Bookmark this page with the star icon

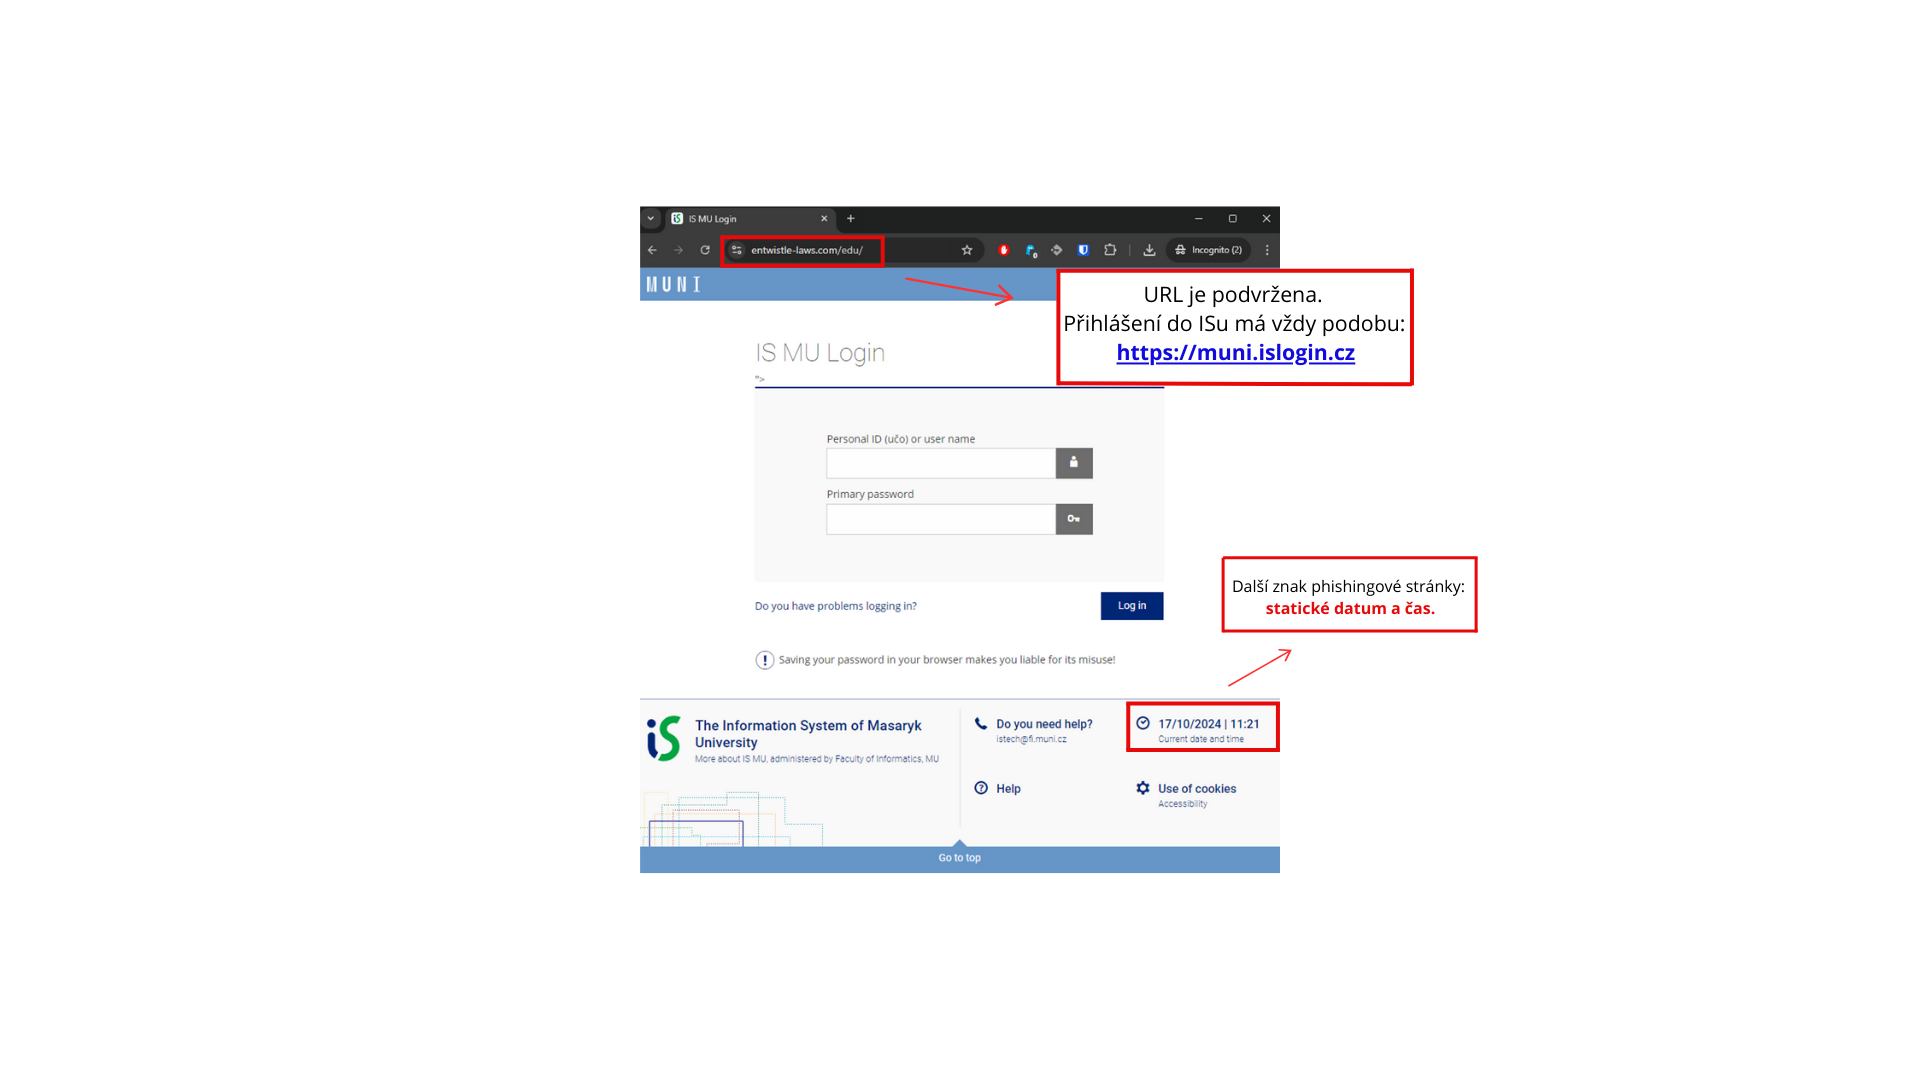click(967, 250)
